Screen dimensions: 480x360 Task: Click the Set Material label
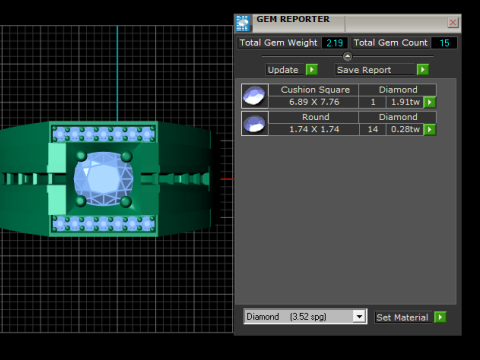click(402, 317)
